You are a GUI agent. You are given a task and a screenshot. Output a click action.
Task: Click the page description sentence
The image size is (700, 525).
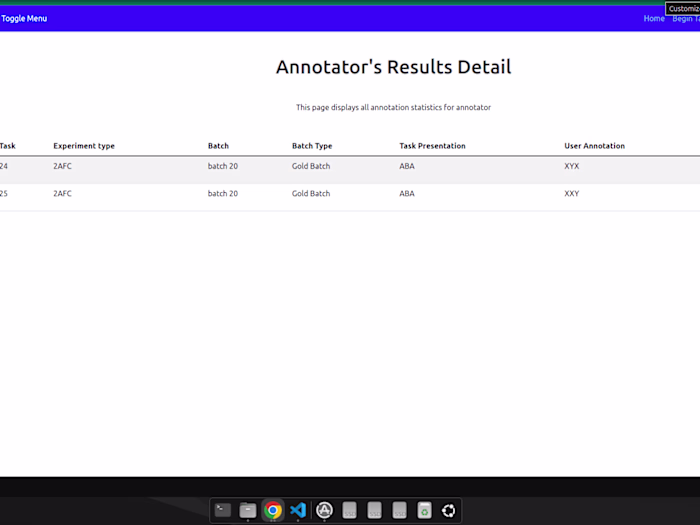pyautogui.click(x=393, y=108)
